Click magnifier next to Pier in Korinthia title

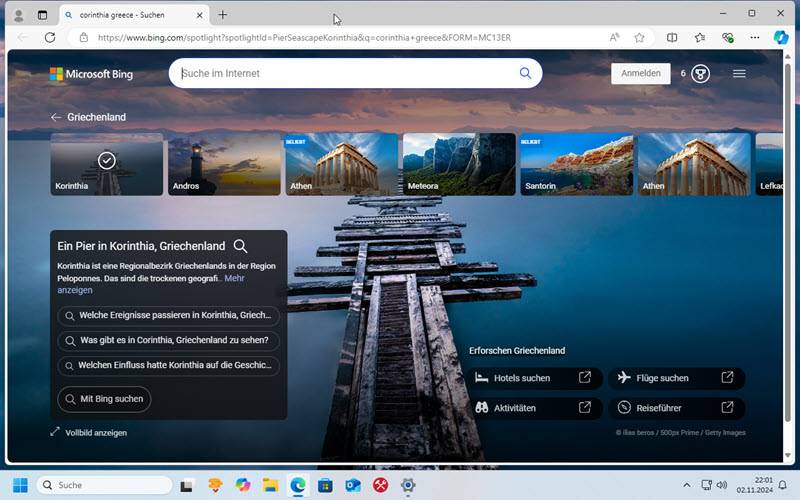(x=240, y=246)
